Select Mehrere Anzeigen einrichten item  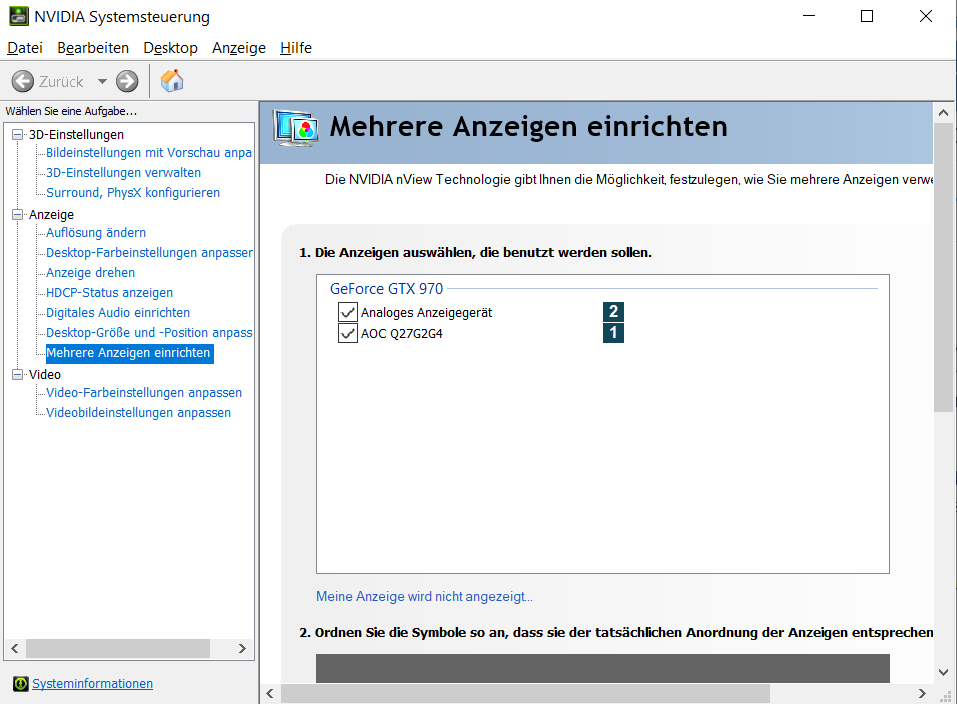click(129, 353)
